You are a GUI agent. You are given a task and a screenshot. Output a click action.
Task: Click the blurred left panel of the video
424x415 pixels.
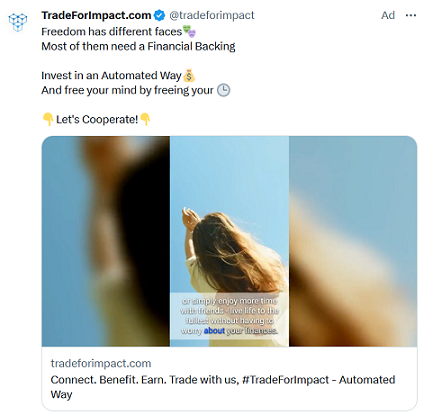click(106, 241)
